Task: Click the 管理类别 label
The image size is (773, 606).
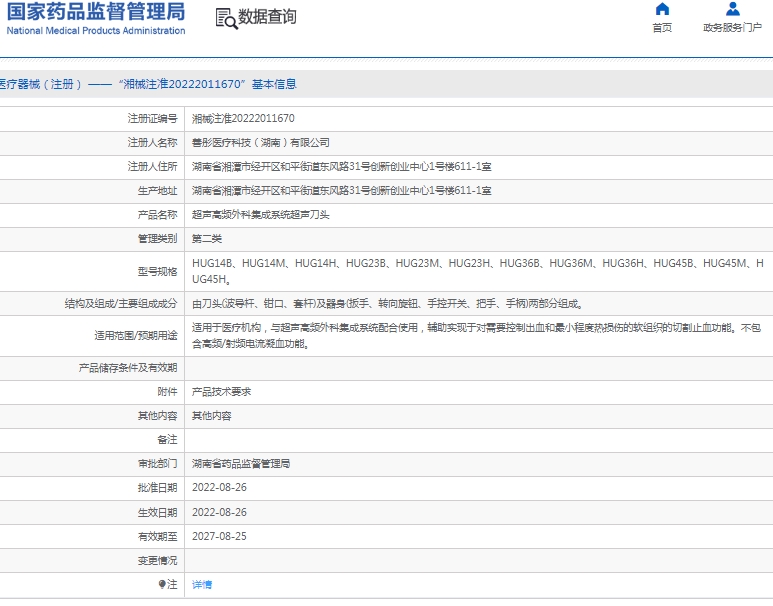Action: coord(157,239)
